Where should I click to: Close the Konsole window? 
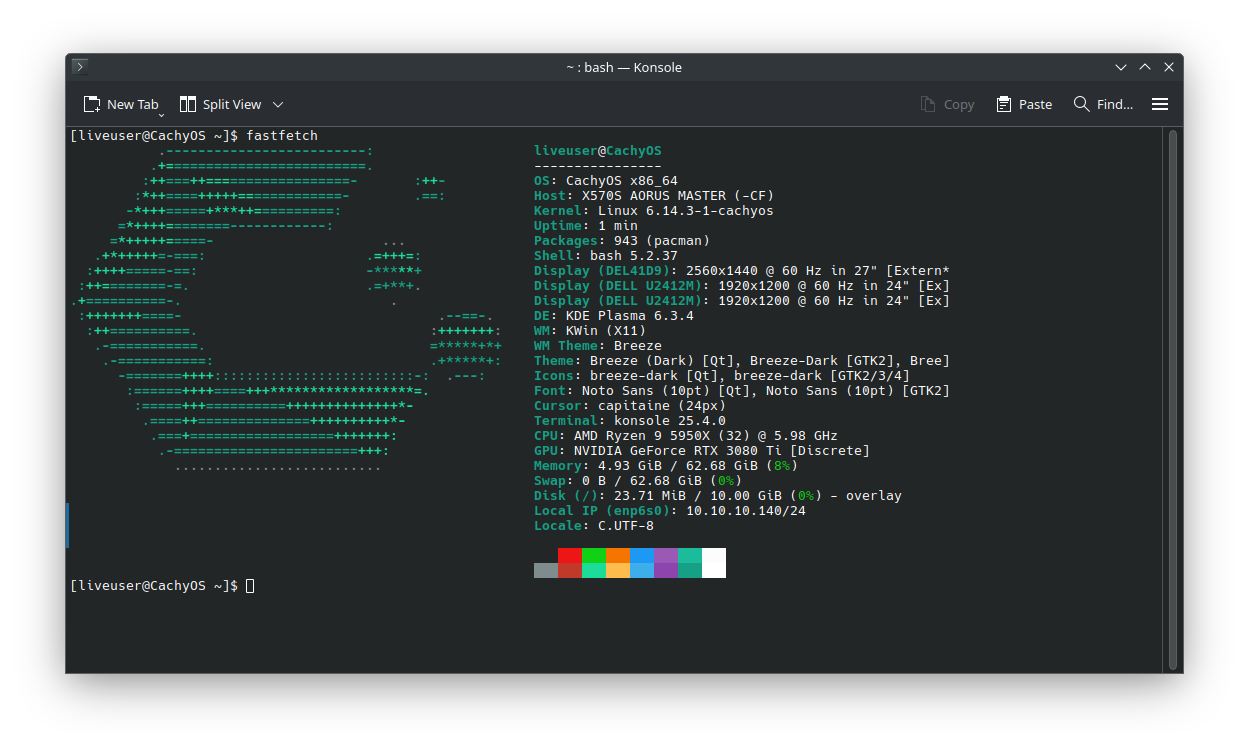tap(1169, 67)
